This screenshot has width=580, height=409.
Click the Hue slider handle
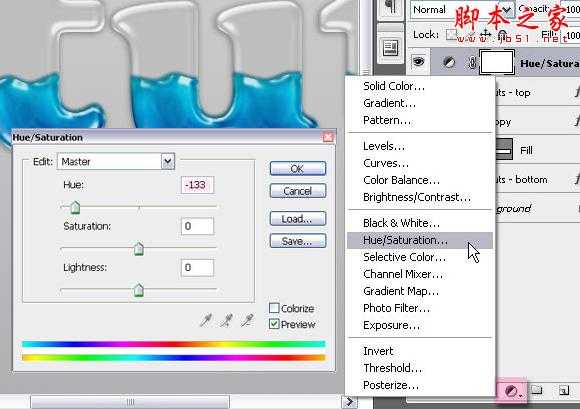click(x=75, y=208)
